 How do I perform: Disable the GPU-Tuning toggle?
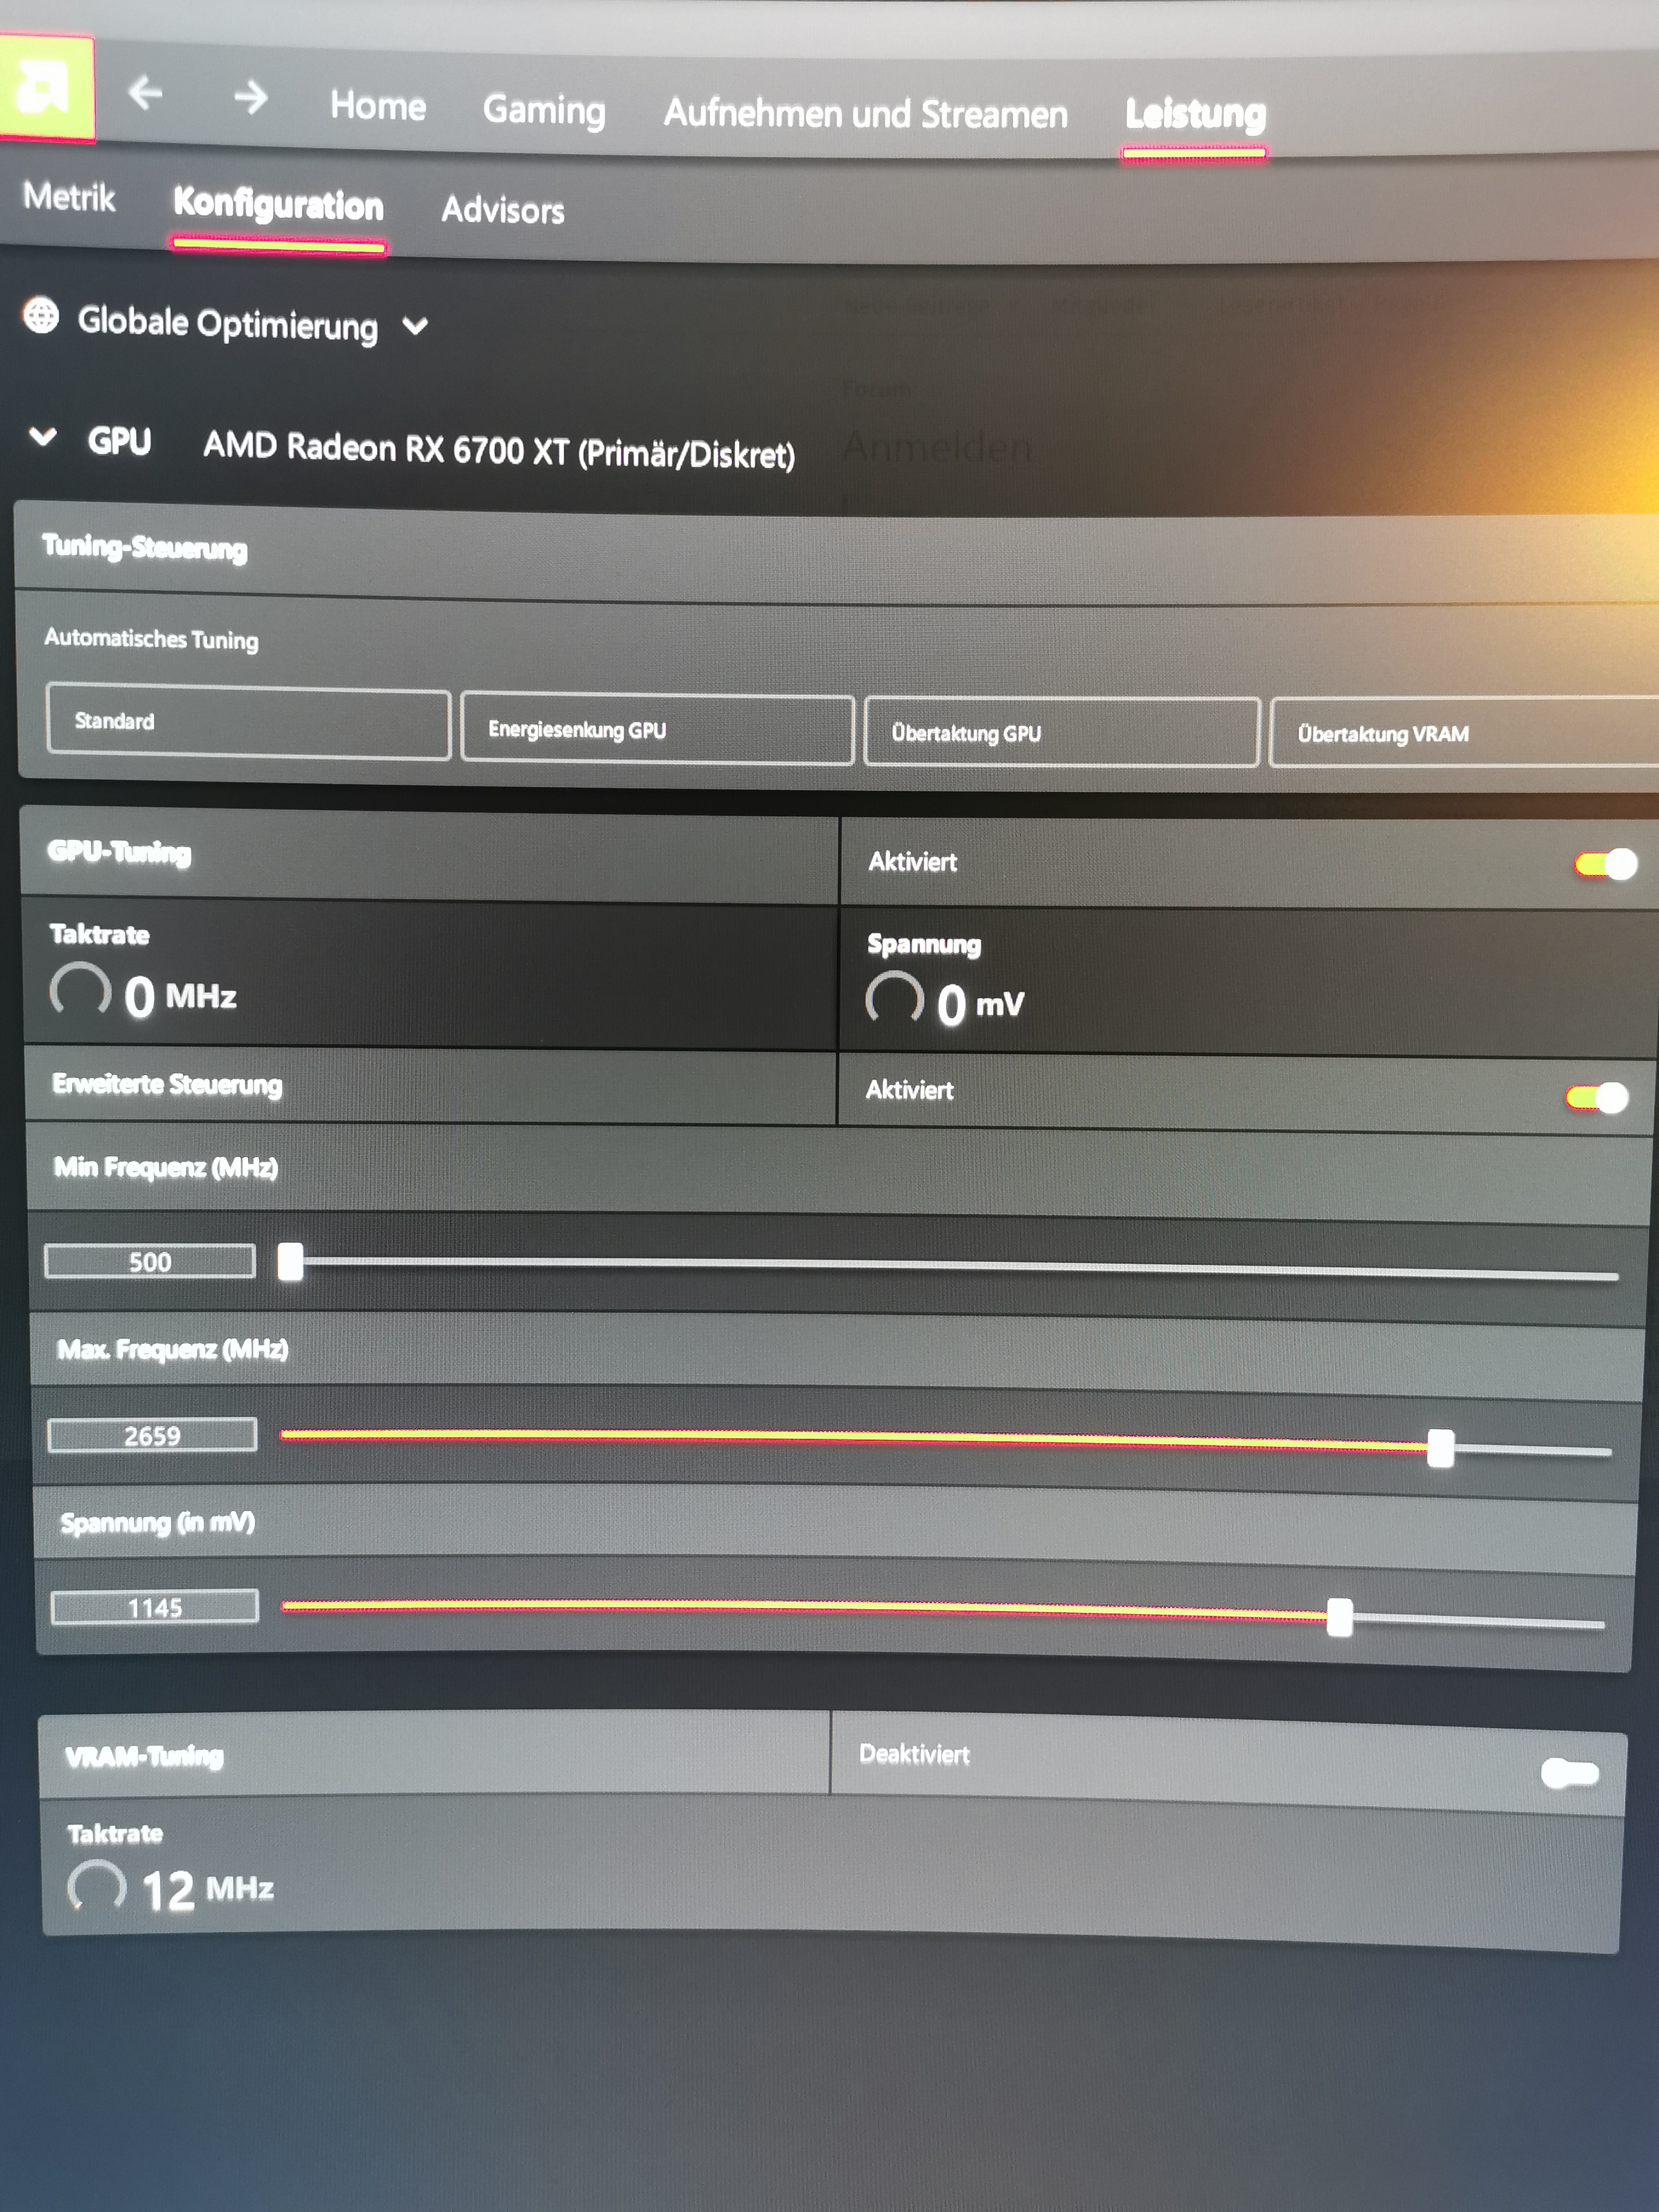click(x=1605, y=864)
